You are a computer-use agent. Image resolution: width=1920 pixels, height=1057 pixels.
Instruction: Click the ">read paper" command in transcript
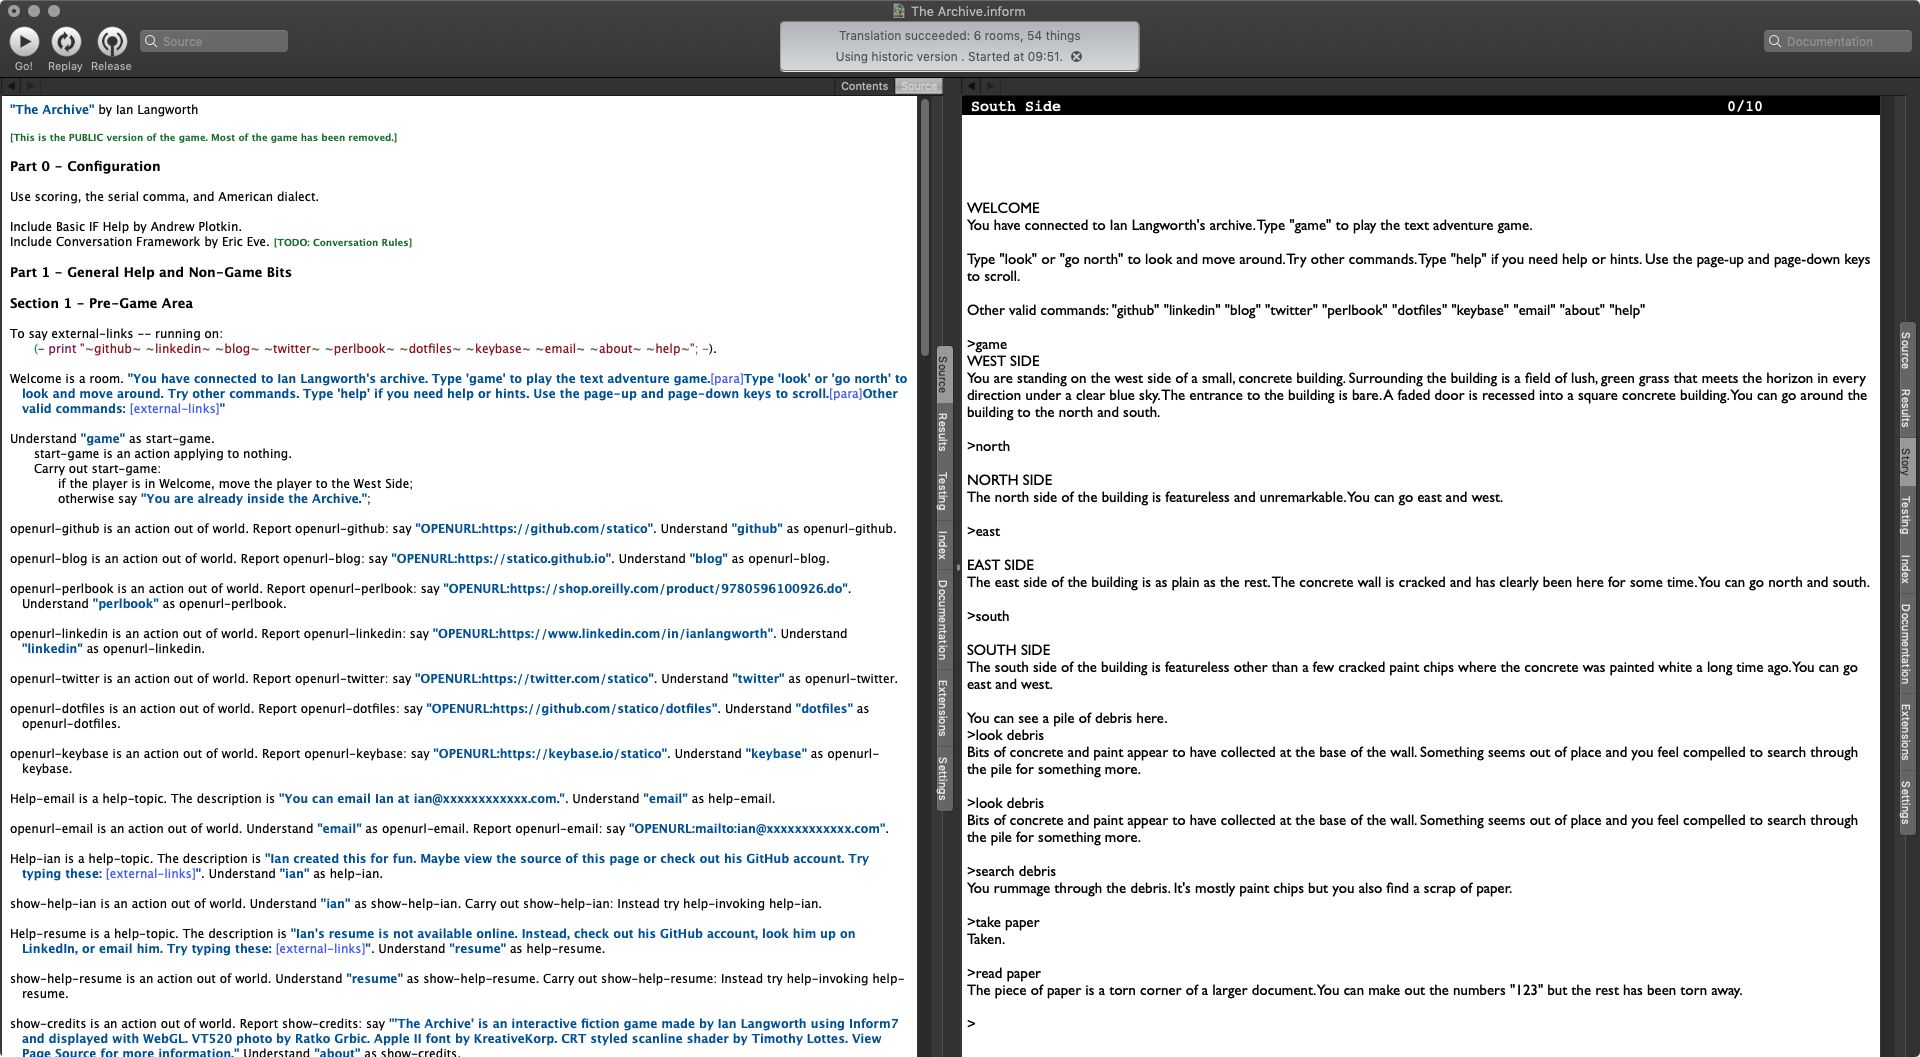click(1004, 973)
